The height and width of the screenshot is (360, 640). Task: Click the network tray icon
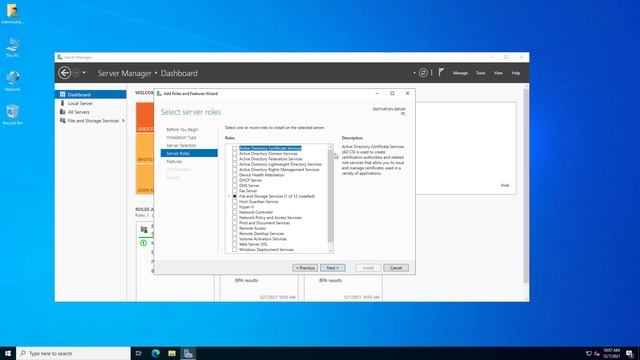589,353
